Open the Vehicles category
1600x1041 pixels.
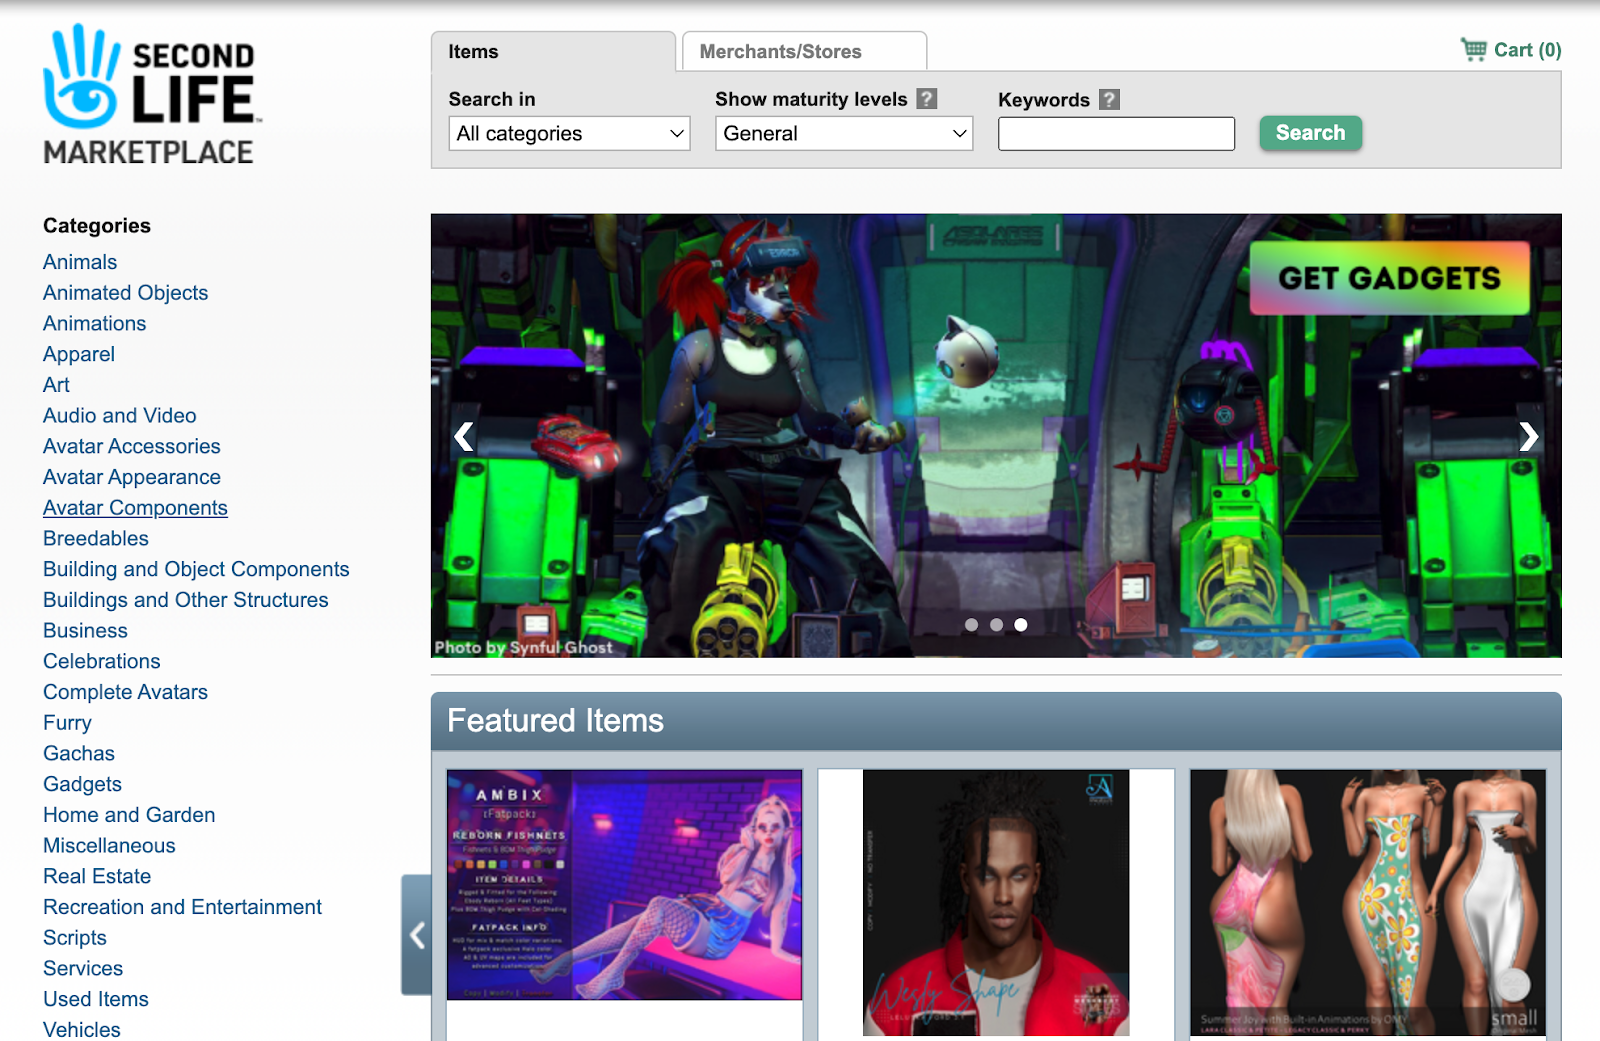pyautogui.click(x=82, y=1030)
